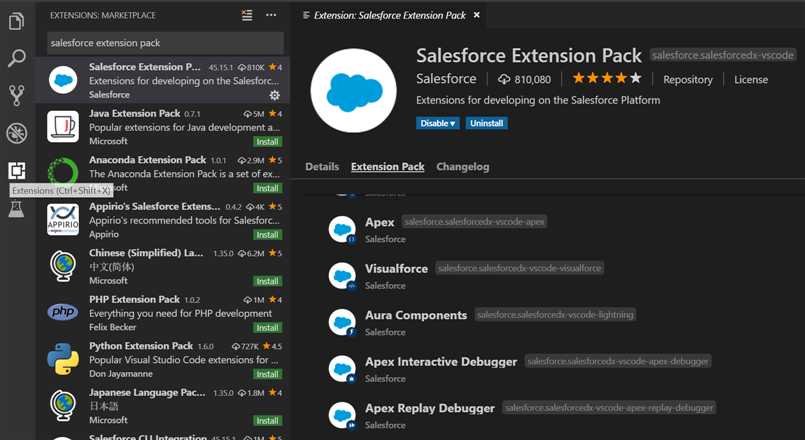Open the License link
The height and width of the screenshot is (440, 805).
(751, 80)
